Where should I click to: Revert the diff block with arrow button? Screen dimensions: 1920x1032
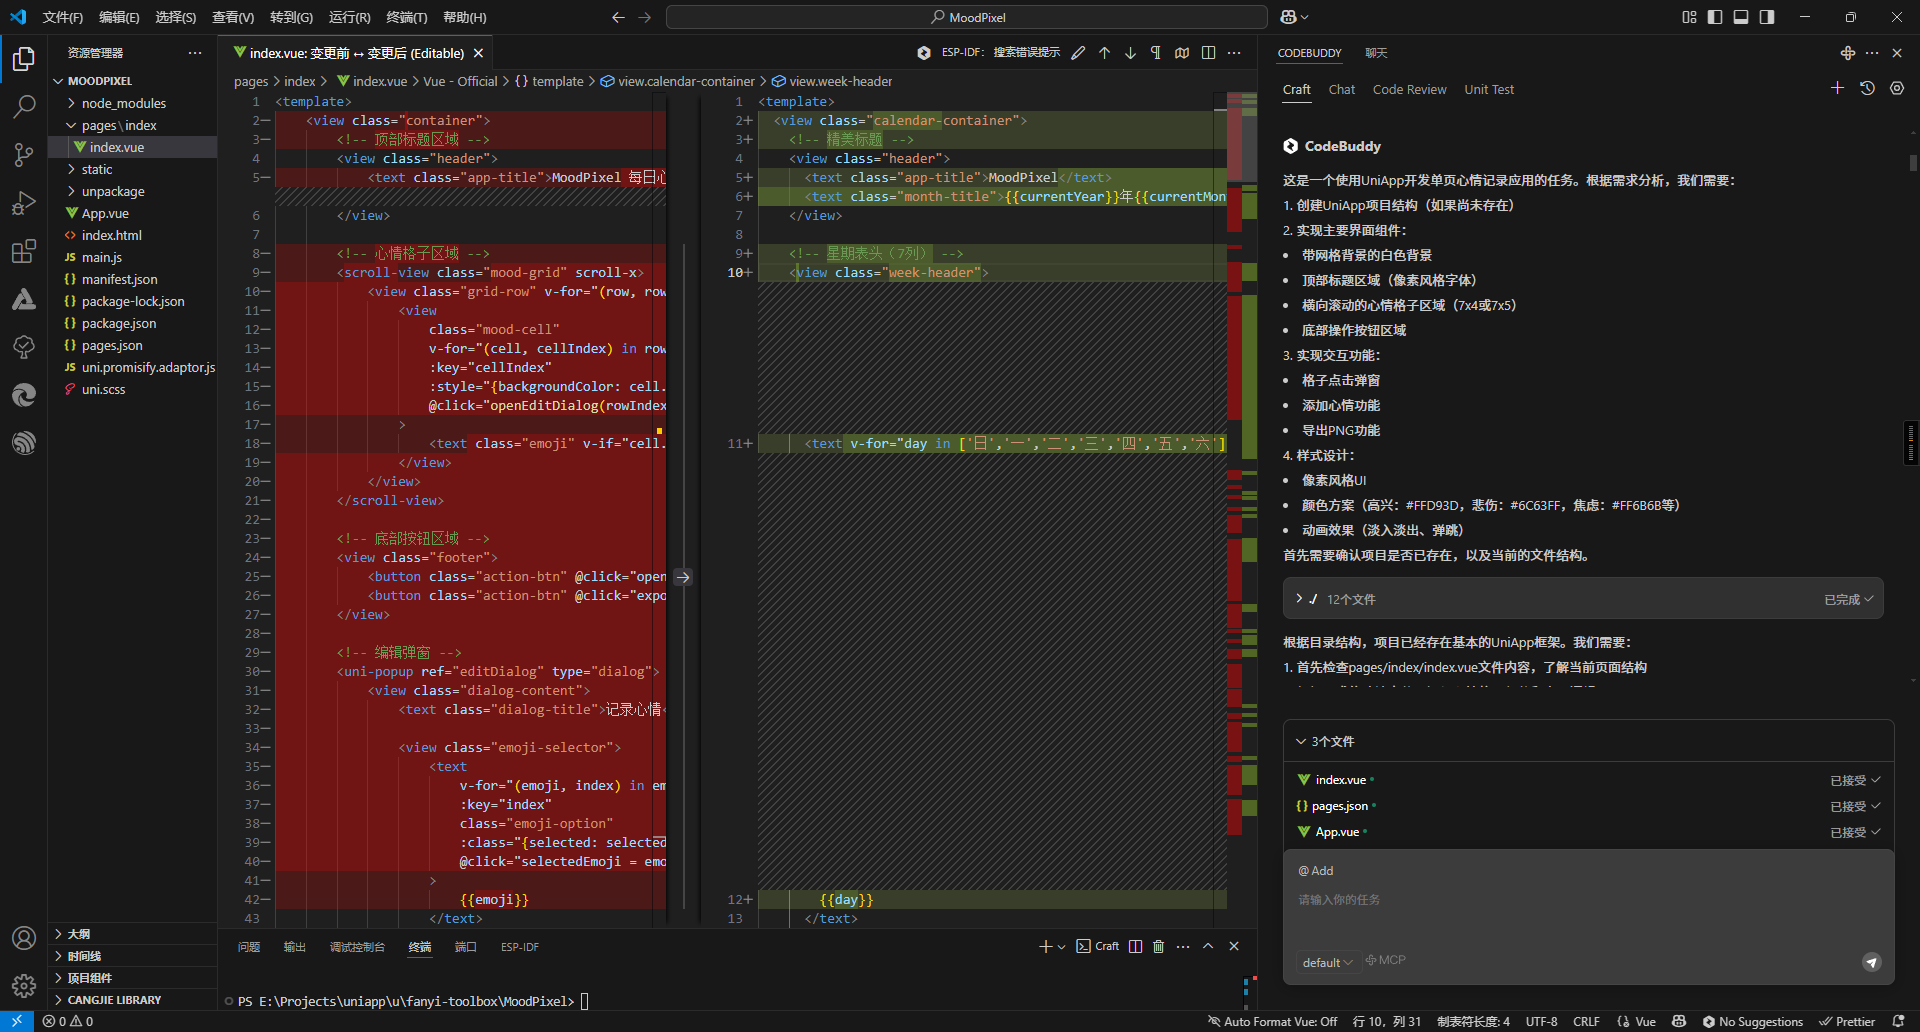click(683, 577)
